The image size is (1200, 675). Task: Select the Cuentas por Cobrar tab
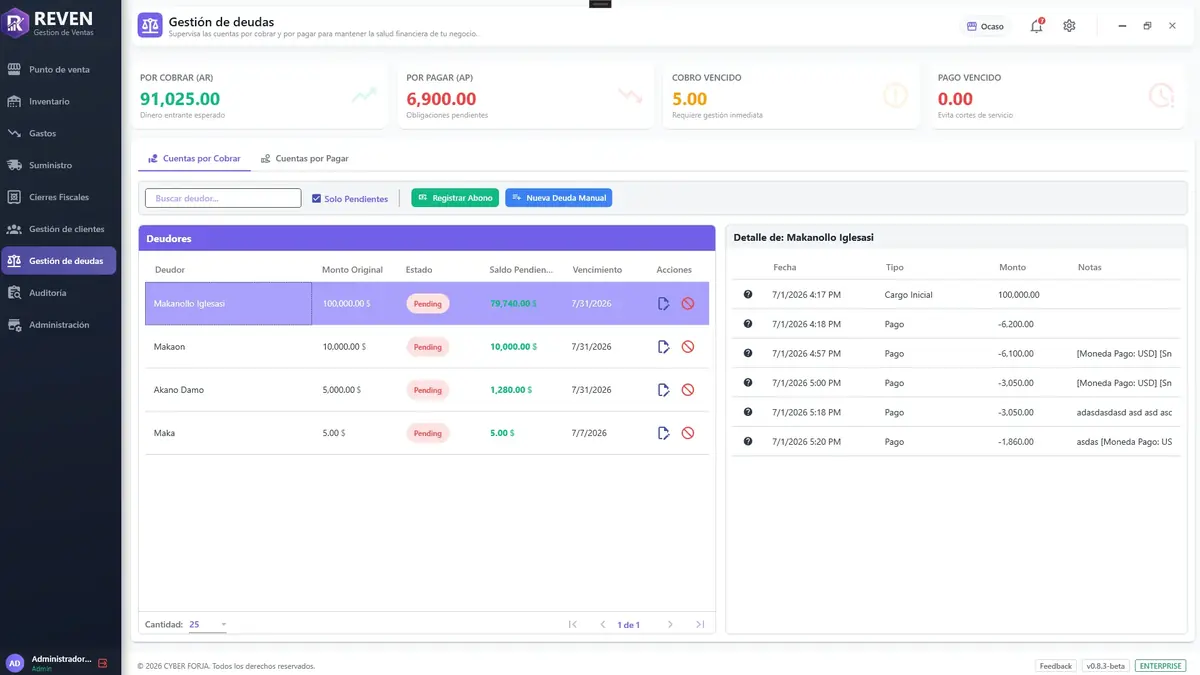coord(194,159)
